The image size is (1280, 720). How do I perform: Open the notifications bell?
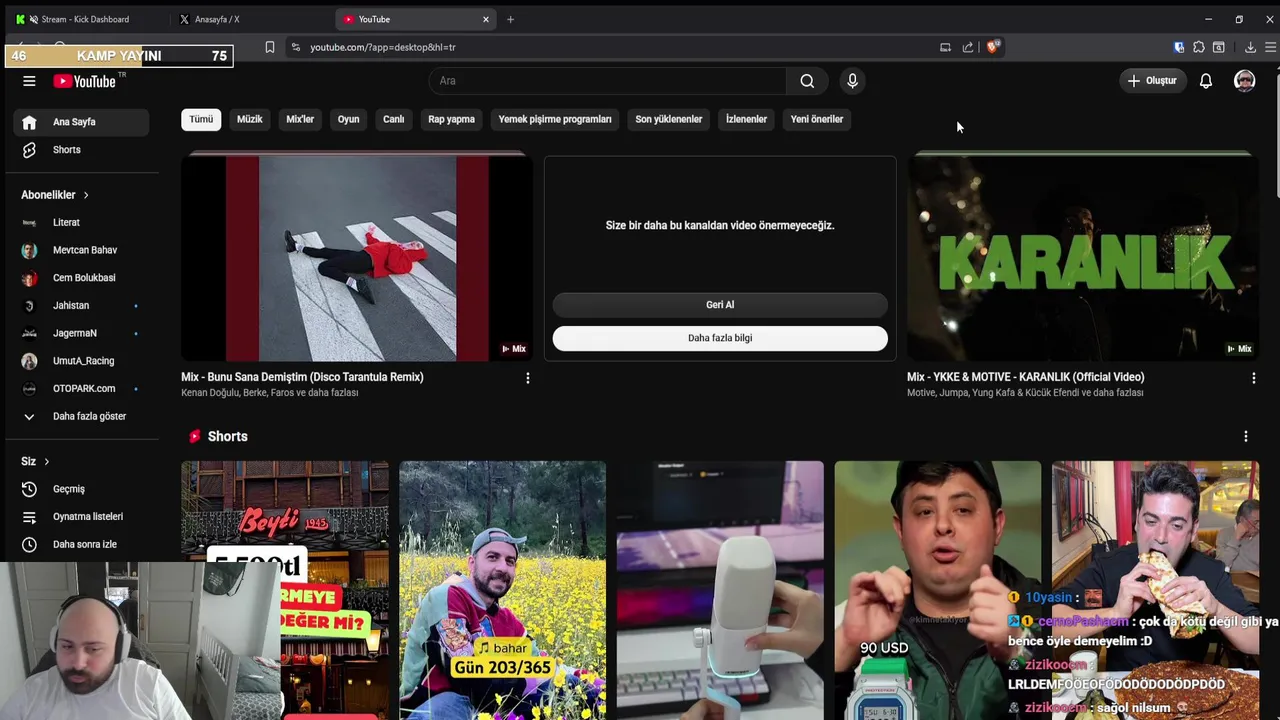[1206, 81]
